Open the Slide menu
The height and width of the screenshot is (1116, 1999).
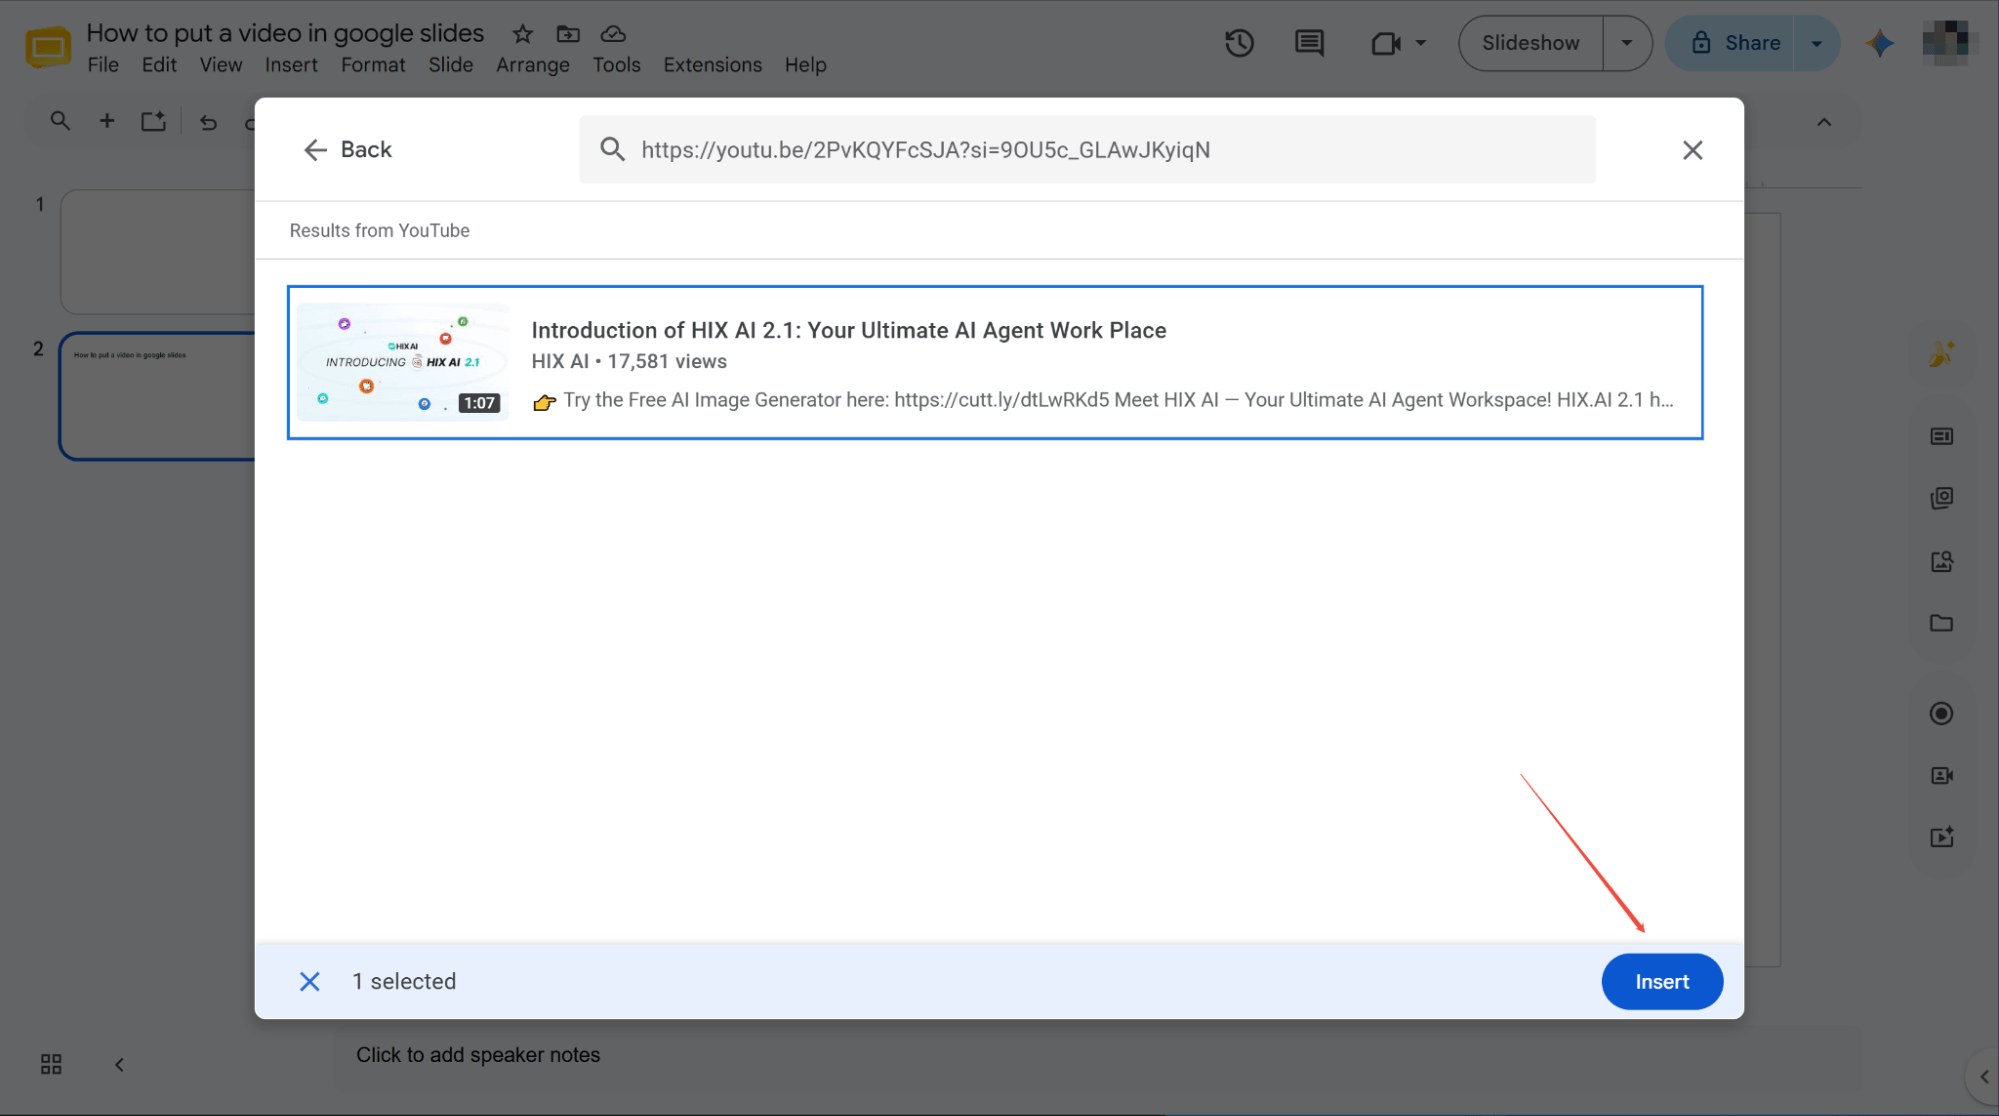pos(451,65)
